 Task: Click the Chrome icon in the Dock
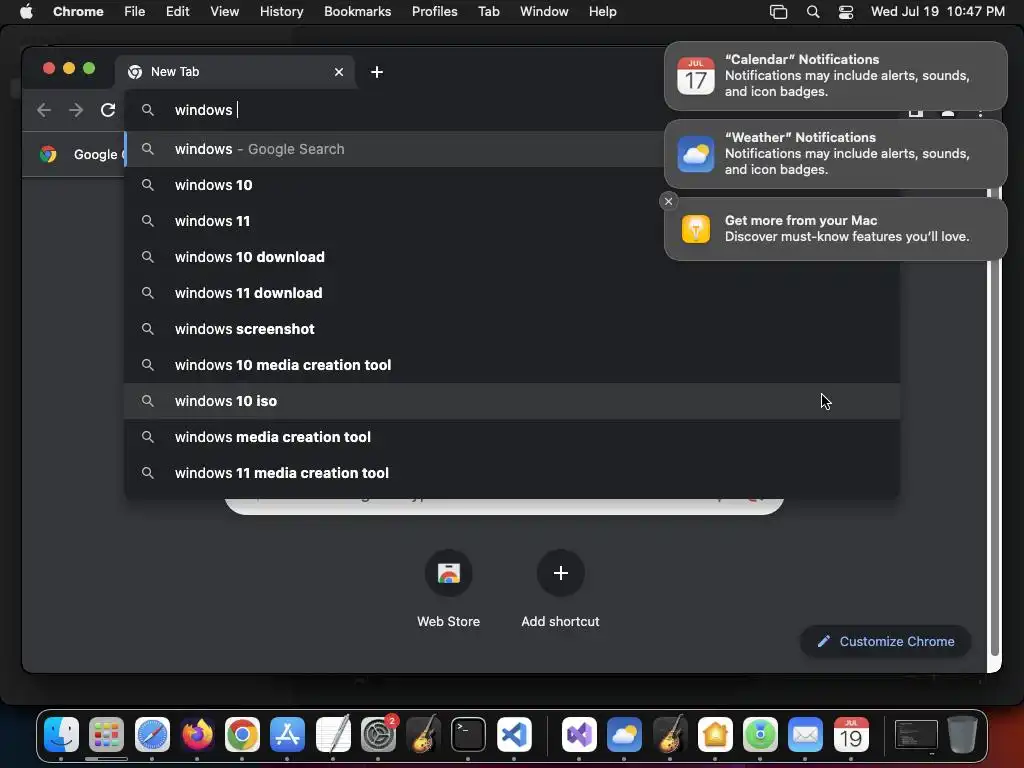(x=242, y=735)
